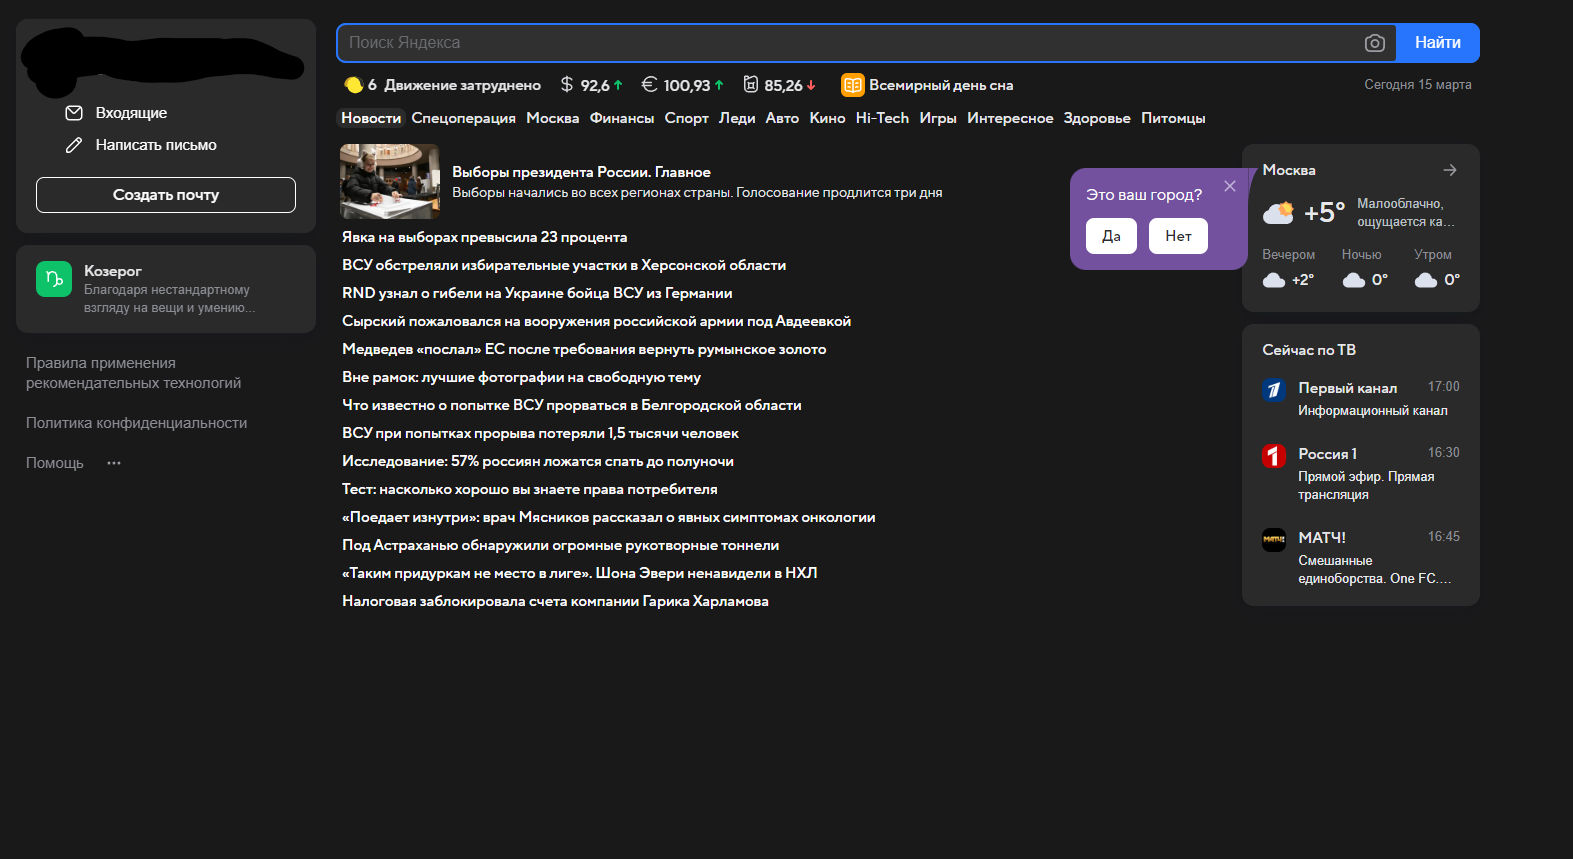Open 'Вне рамок: лучшие фотографии' article
The height and width of the screenshot is (859, 1573).
[x=521, y=377]
